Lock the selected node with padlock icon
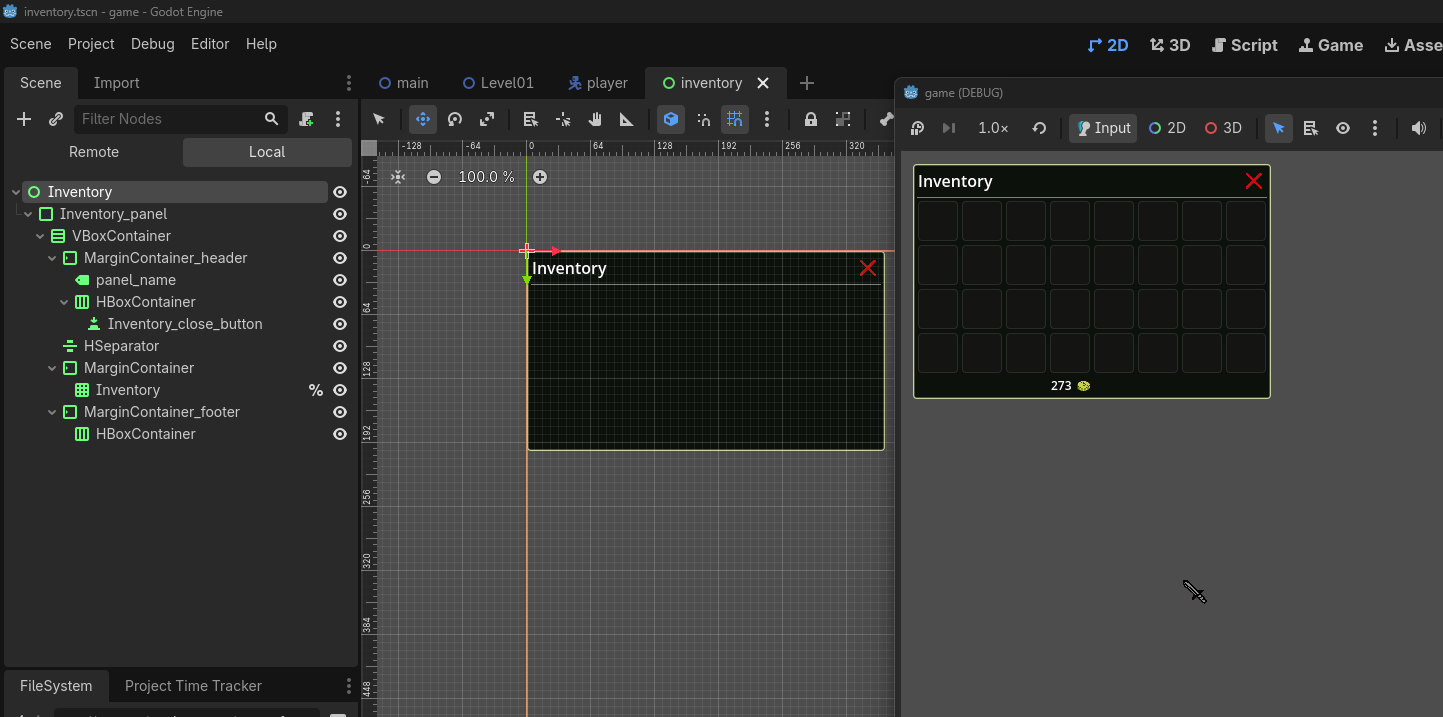Screen dimensions: 1443x717 point(811,119)
